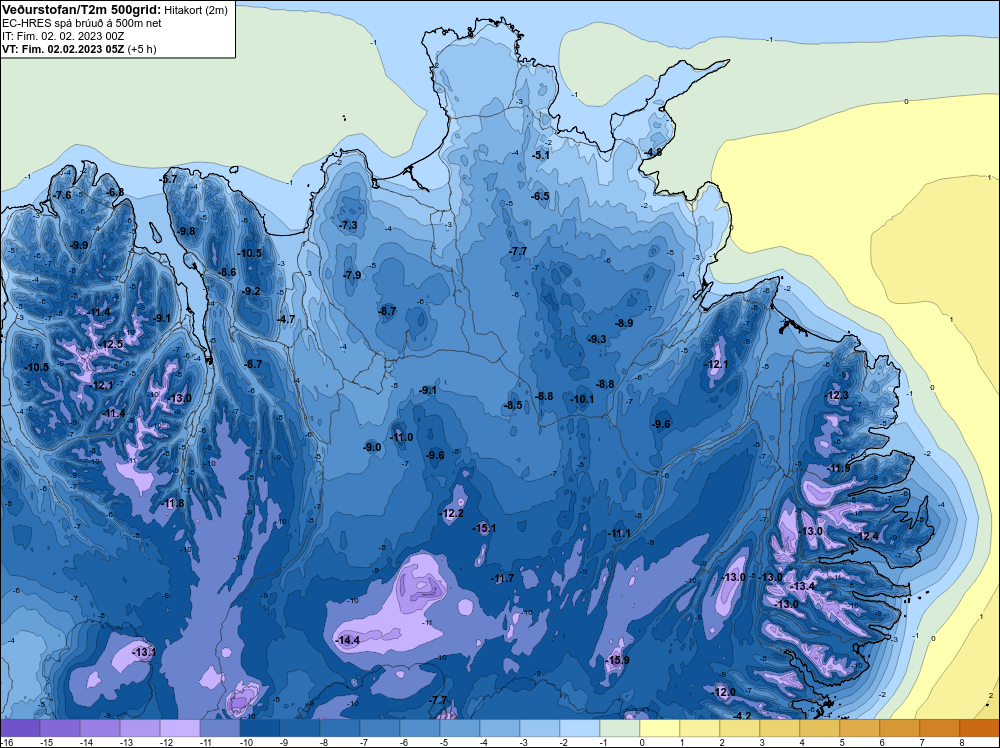Select the -11.1 temperature value
This screenshot has height=748, width=1000.
coord(619,534)
